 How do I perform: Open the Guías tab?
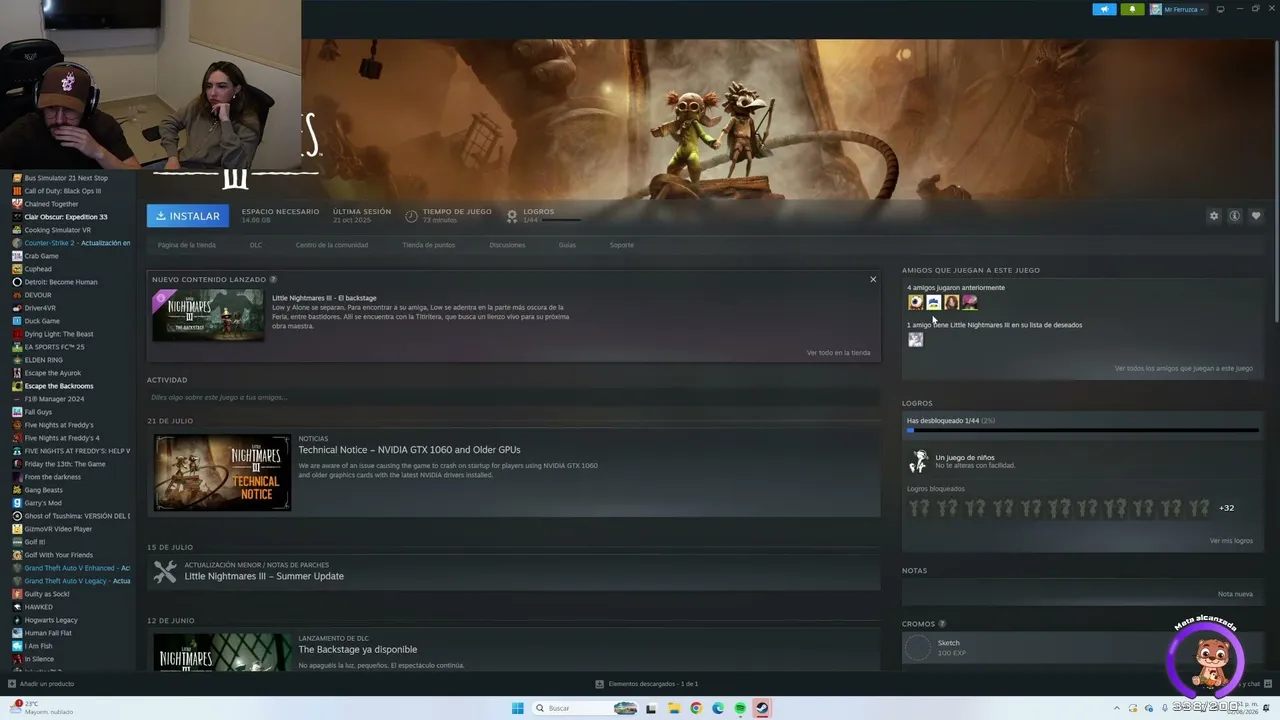pyautogui.click(x=567, y=245)
